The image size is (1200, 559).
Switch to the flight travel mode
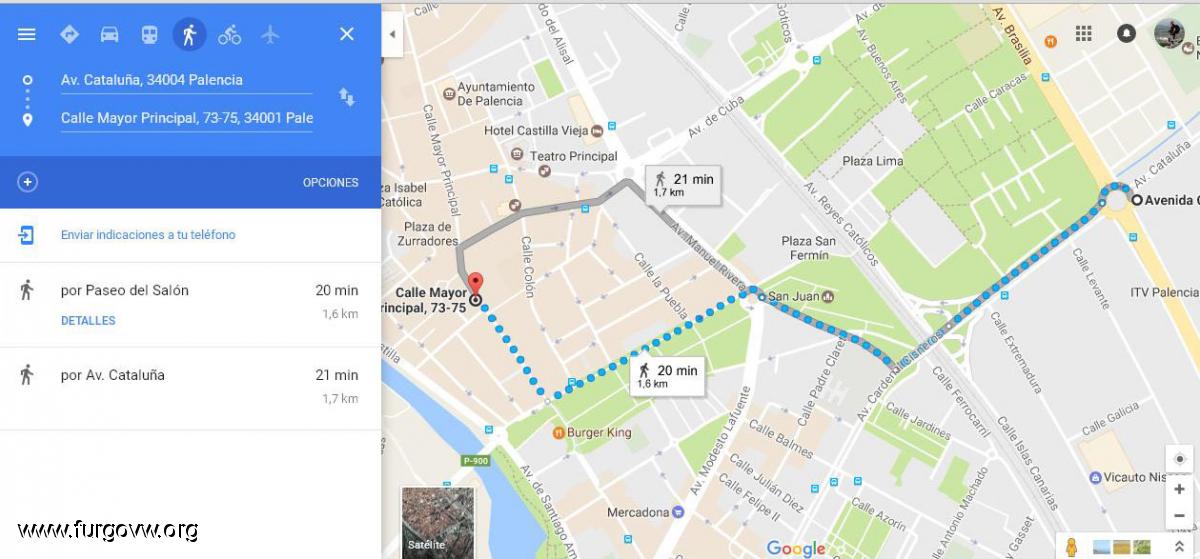click(x=270, y=34)
